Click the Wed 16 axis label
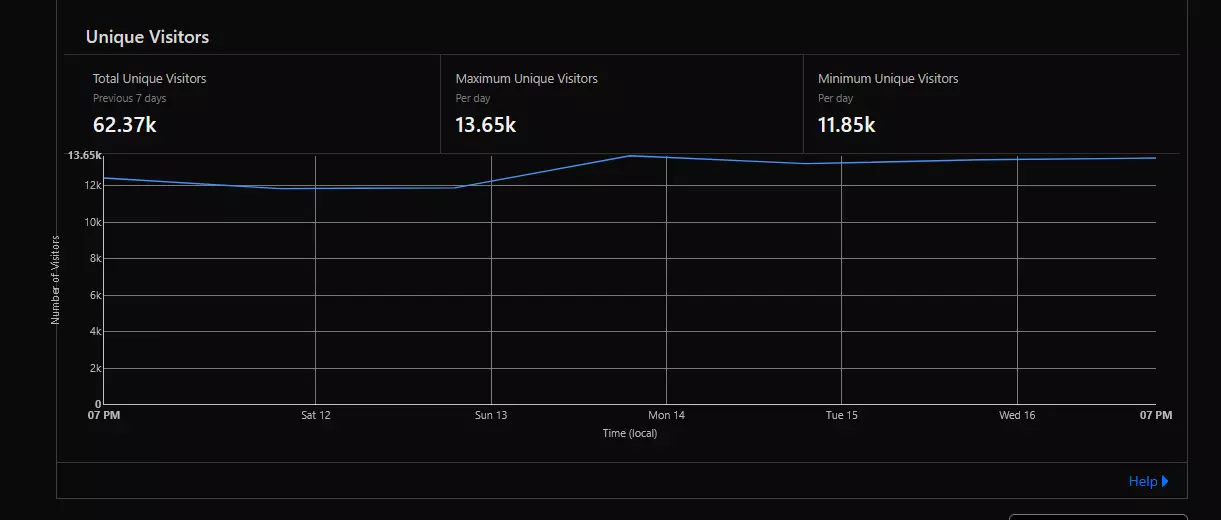1221x520 pixels. [x=1017, y=415]
